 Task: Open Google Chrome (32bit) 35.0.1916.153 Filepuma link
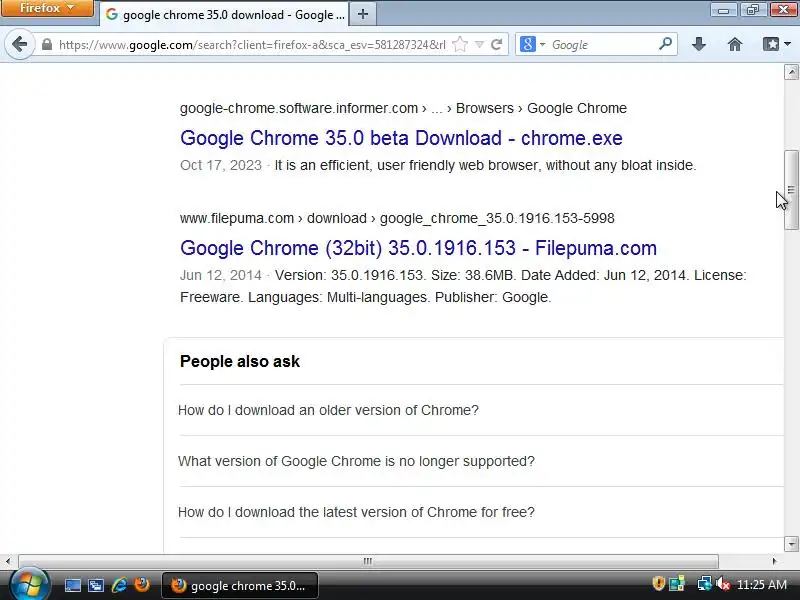418,248
